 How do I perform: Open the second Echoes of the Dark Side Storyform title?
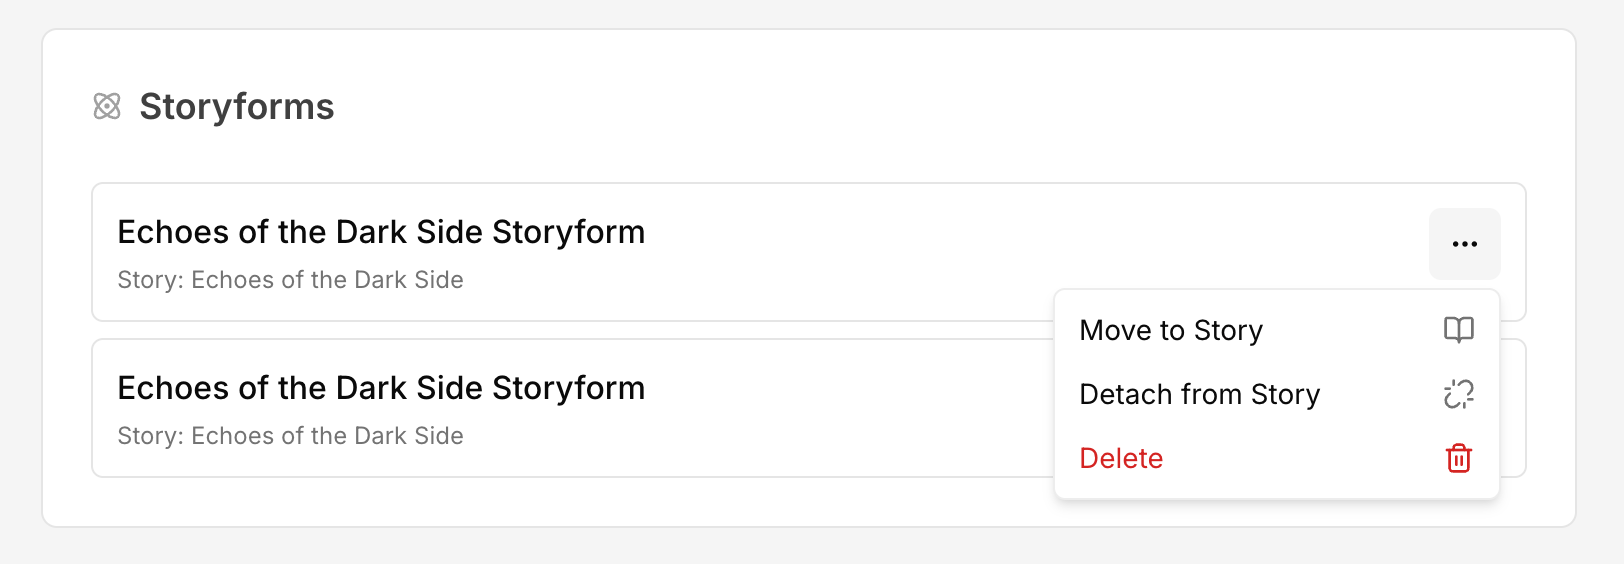coord(381,388)
